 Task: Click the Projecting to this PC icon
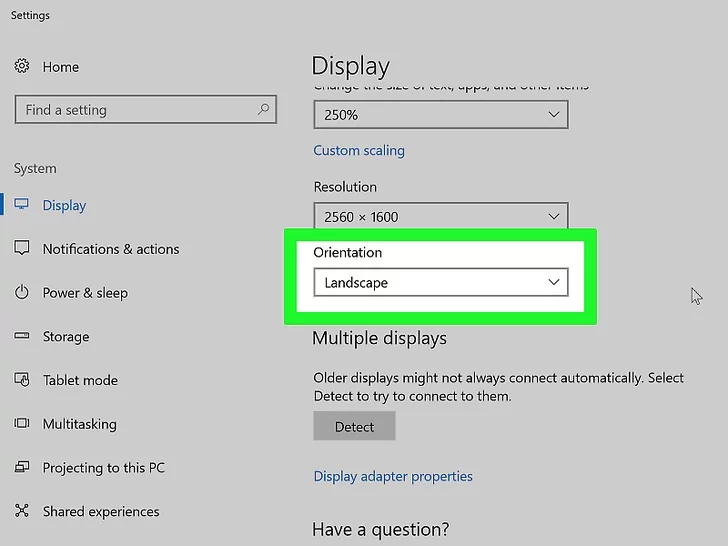pyautogui.click(x=22, y=468)
